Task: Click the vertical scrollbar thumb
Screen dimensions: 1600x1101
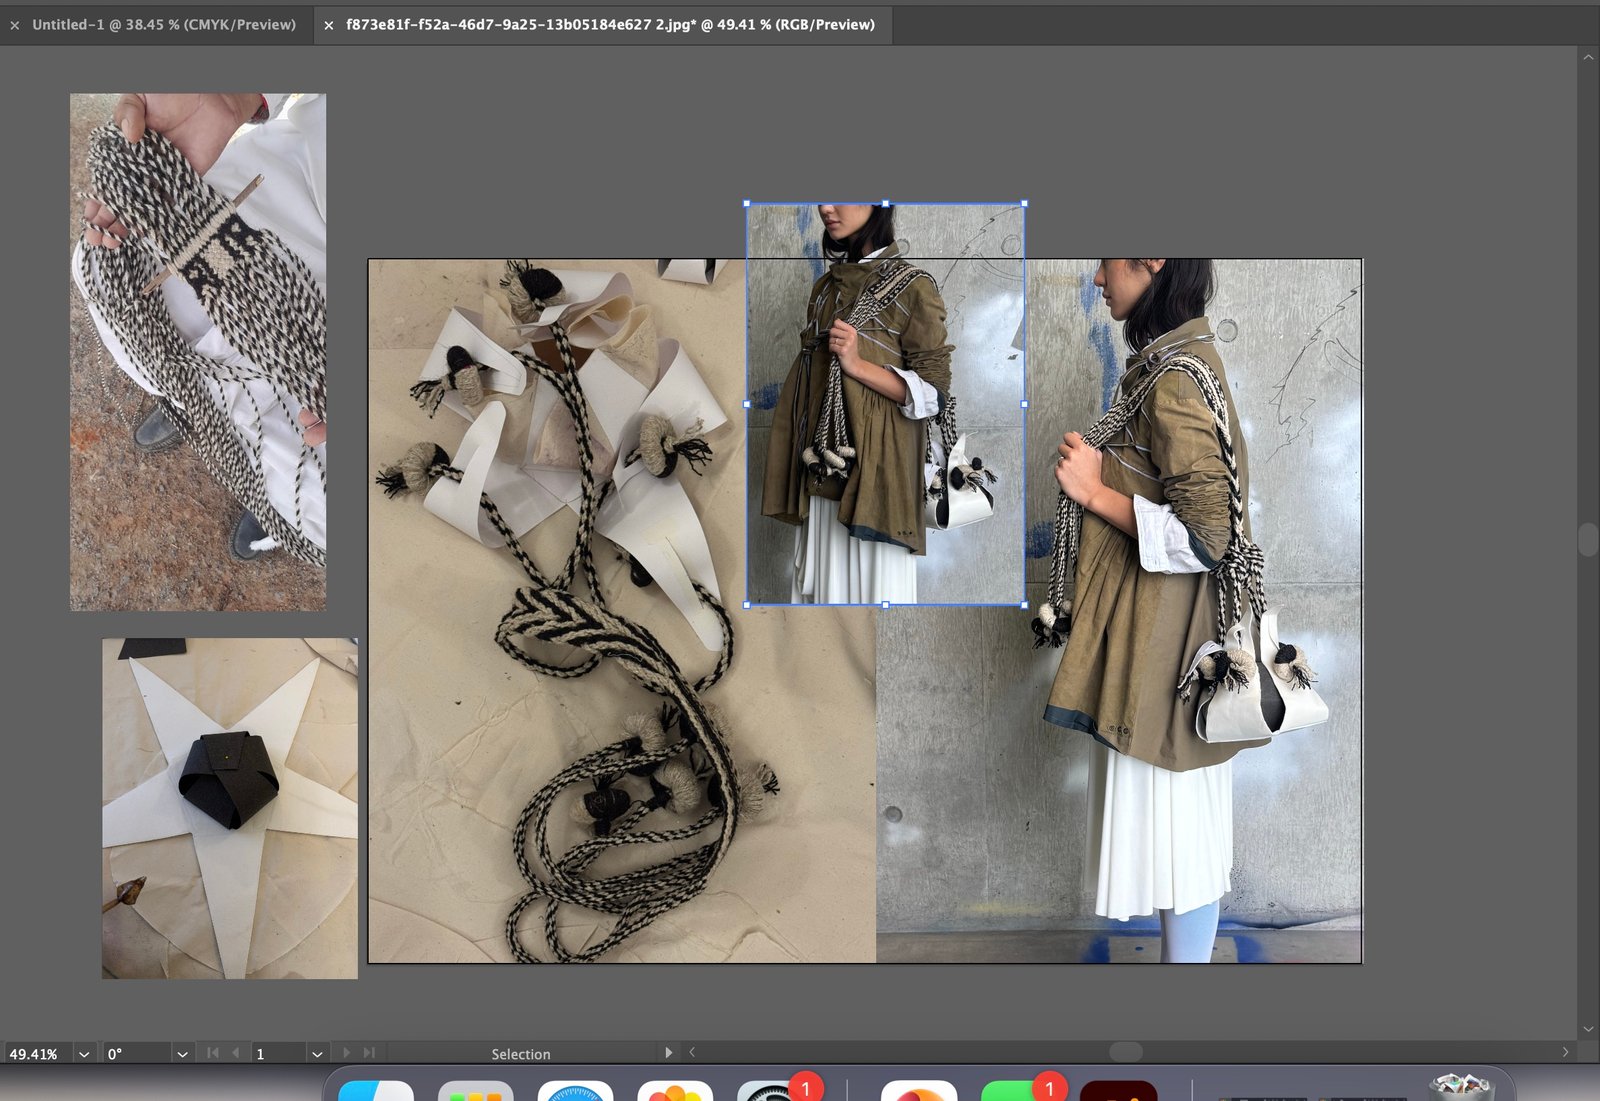Action: point(1588,539)
